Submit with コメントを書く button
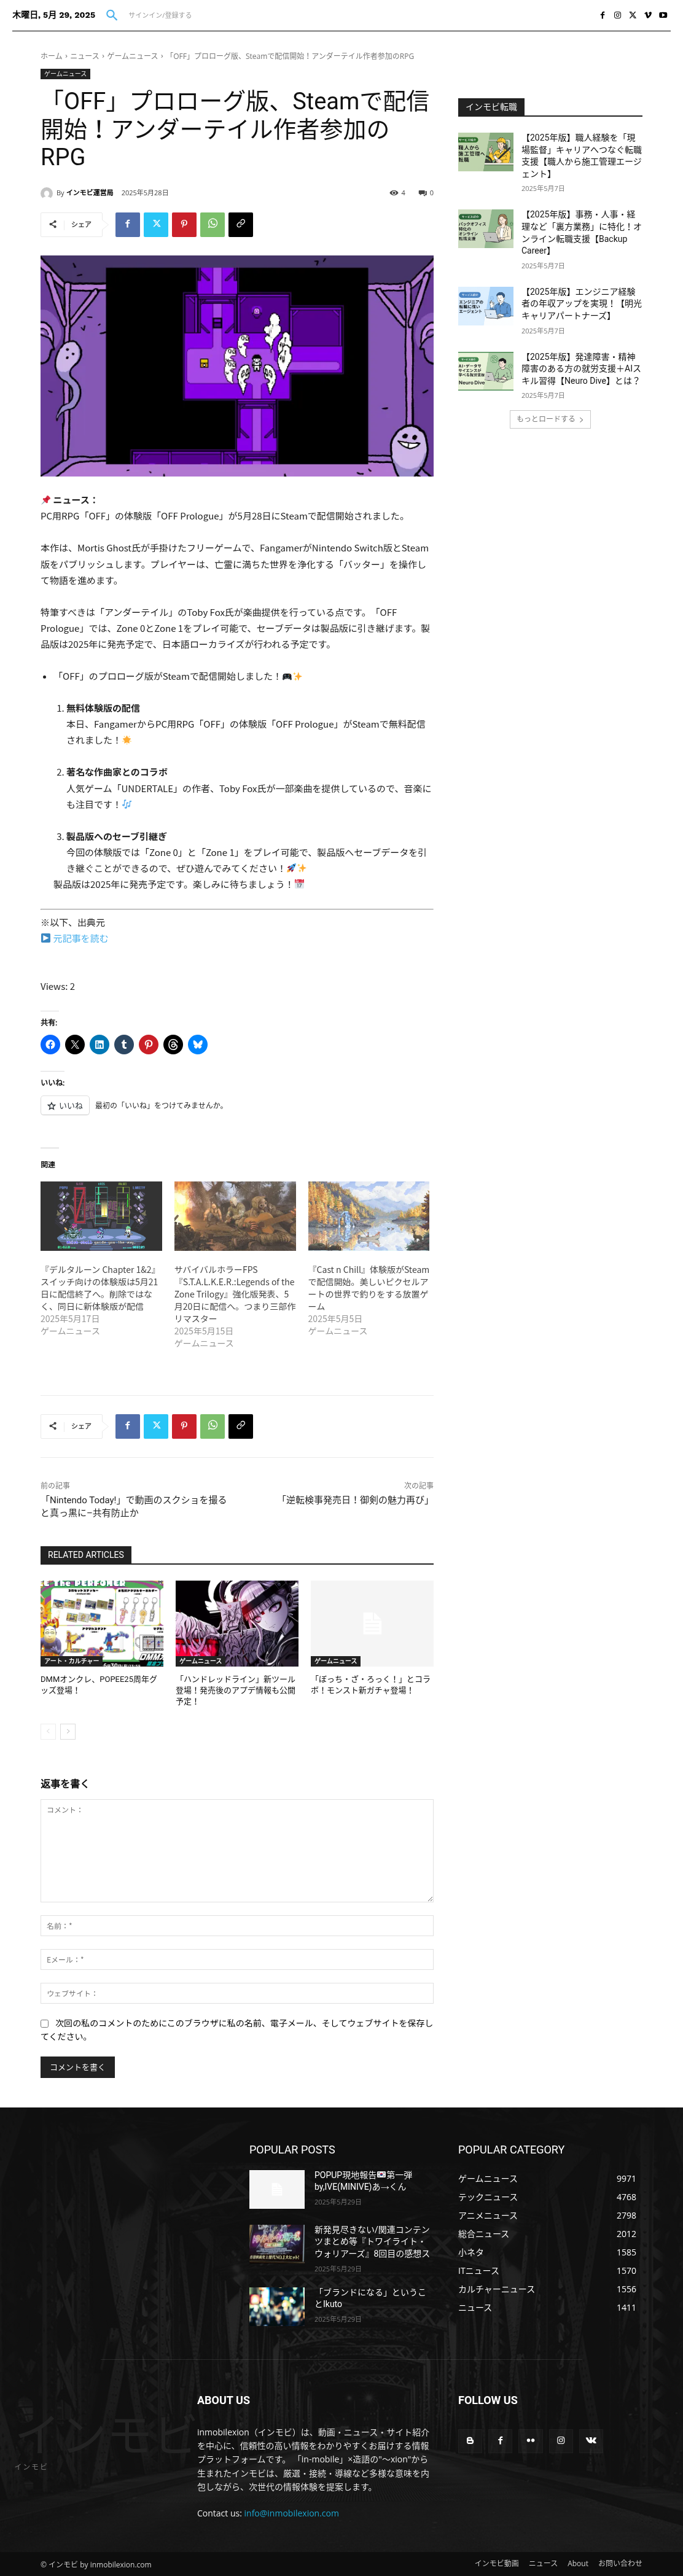 (x=78, y=2066)
